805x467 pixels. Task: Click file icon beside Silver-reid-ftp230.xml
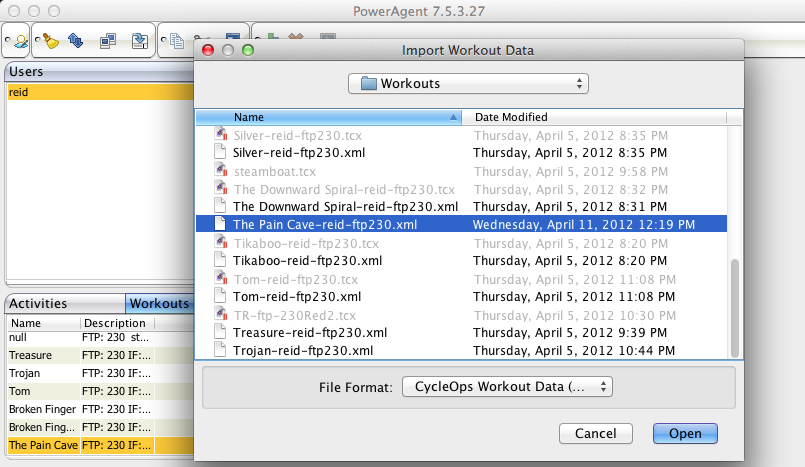pos(220,152)
